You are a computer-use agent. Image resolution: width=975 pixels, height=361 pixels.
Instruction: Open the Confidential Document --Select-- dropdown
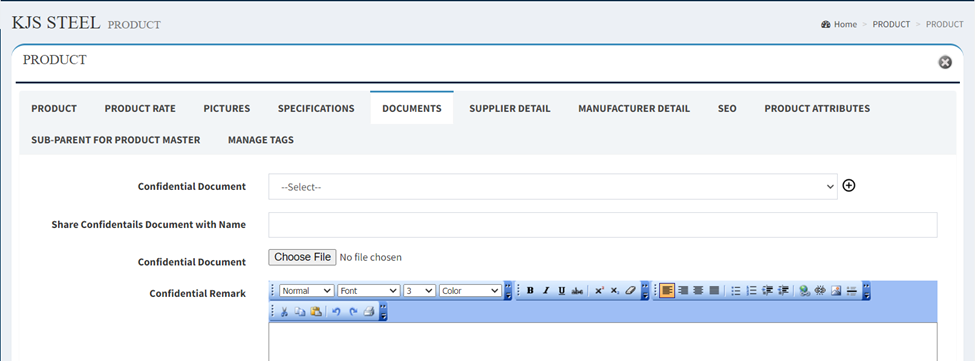click(553, 186)
